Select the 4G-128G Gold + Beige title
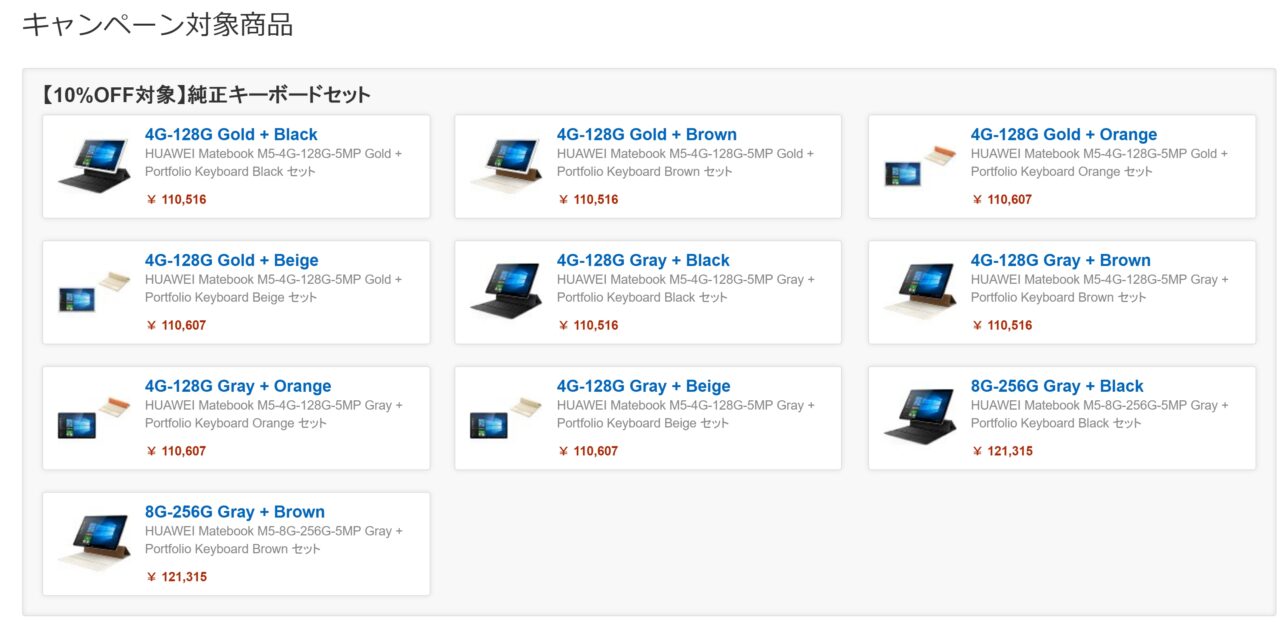 (231, 261)
